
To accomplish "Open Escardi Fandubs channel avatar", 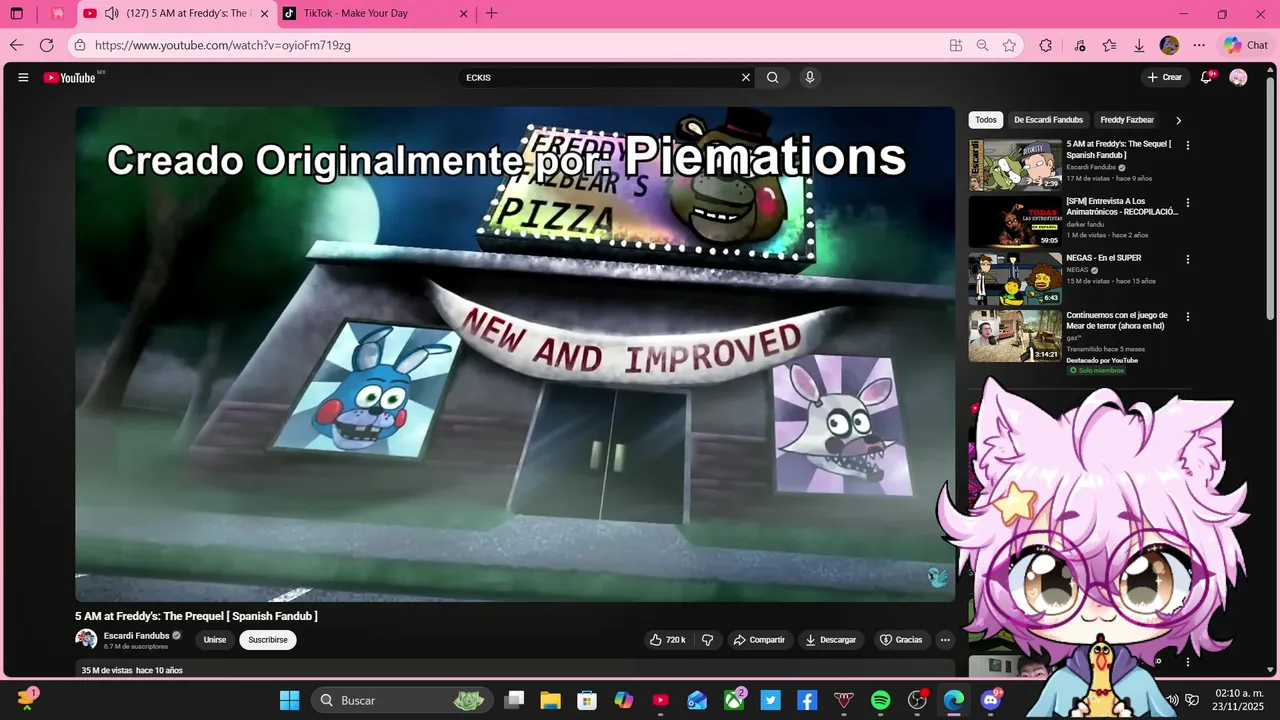I will (87, 639).
